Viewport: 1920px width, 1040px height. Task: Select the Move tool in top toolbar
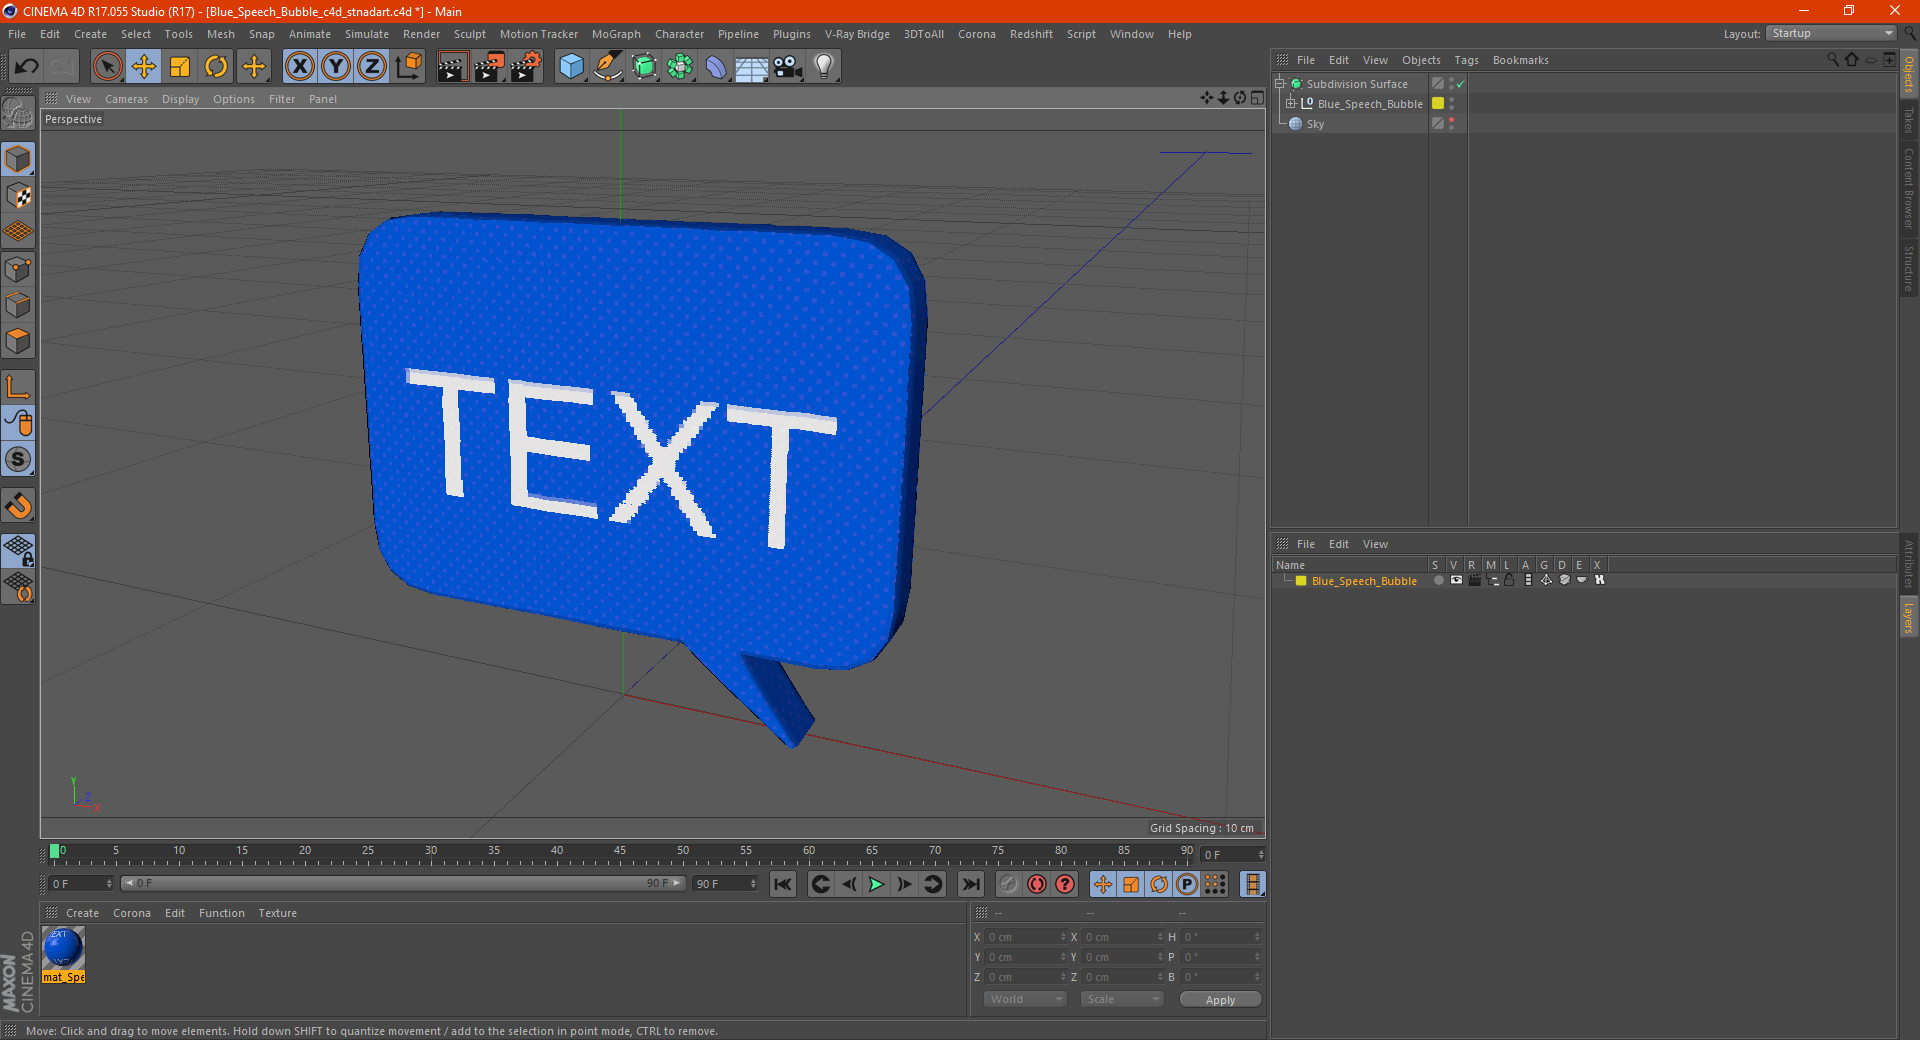[144, 67]
